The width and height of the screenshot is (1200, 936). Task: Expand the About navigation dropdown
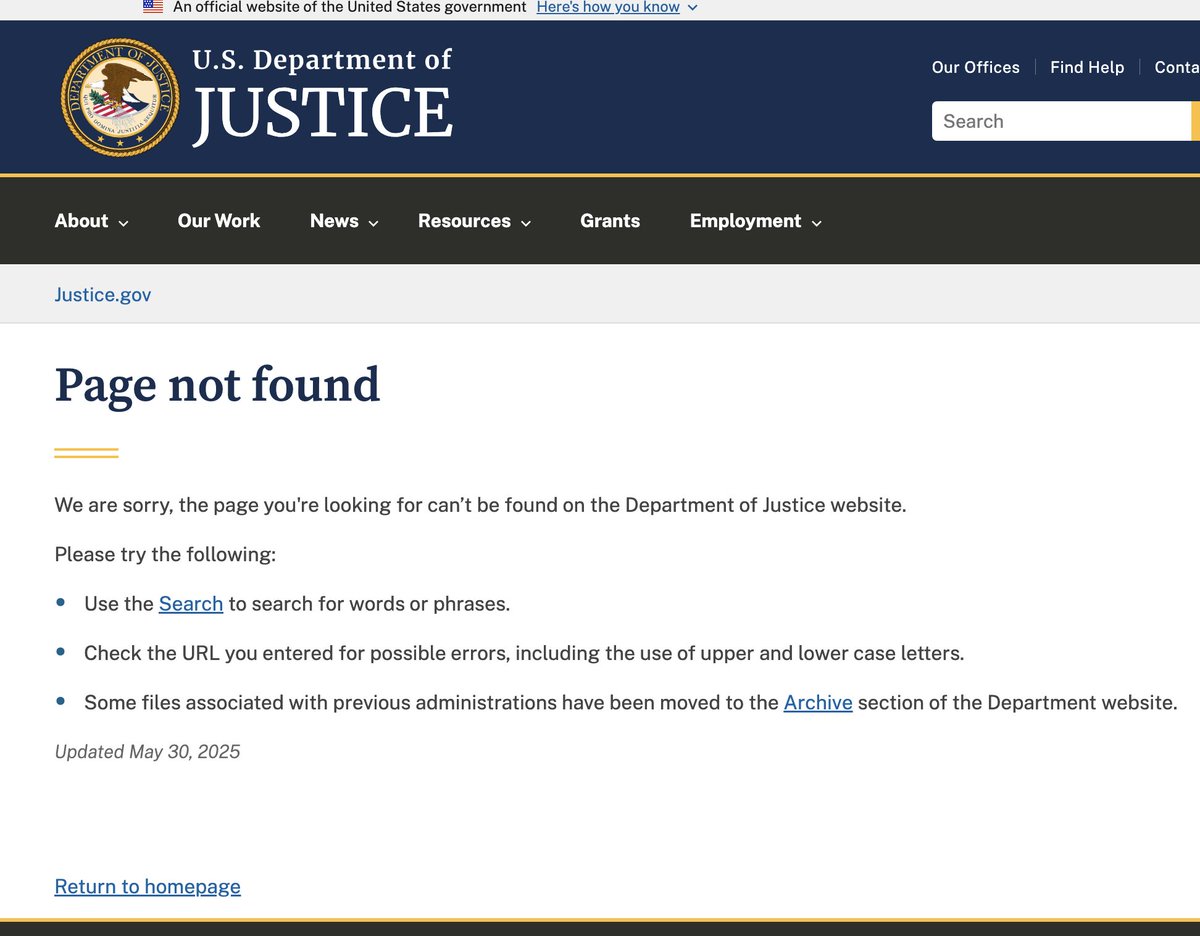(x=91, y=221)
